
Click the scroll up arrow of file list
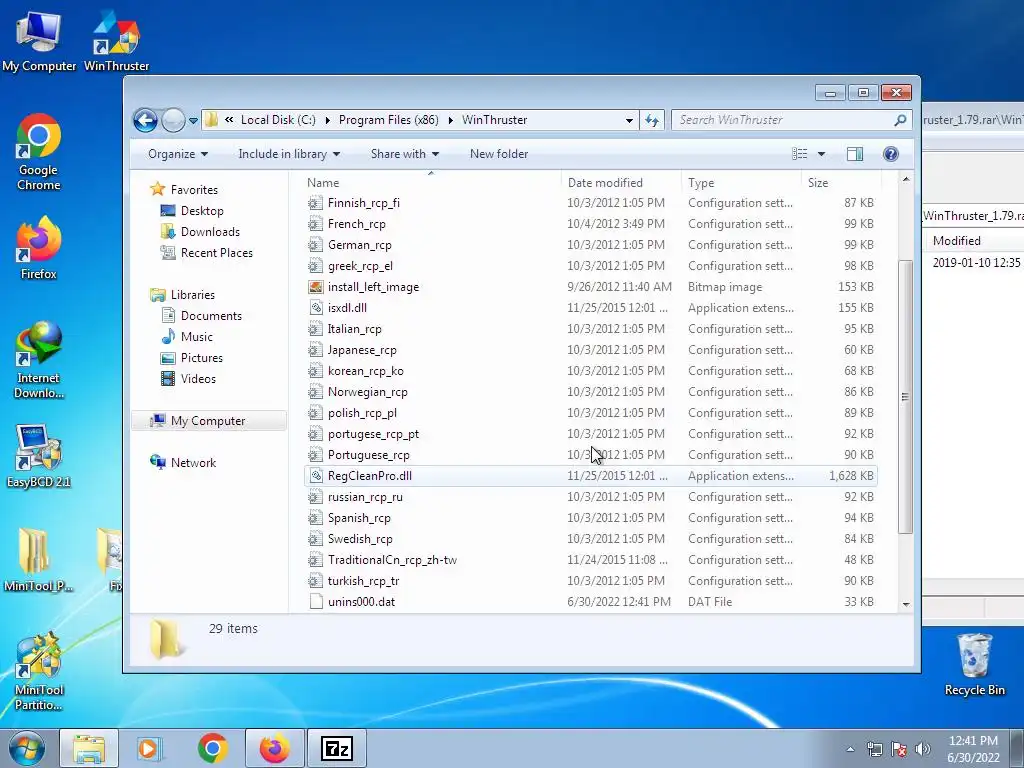(x=905, y=179)
